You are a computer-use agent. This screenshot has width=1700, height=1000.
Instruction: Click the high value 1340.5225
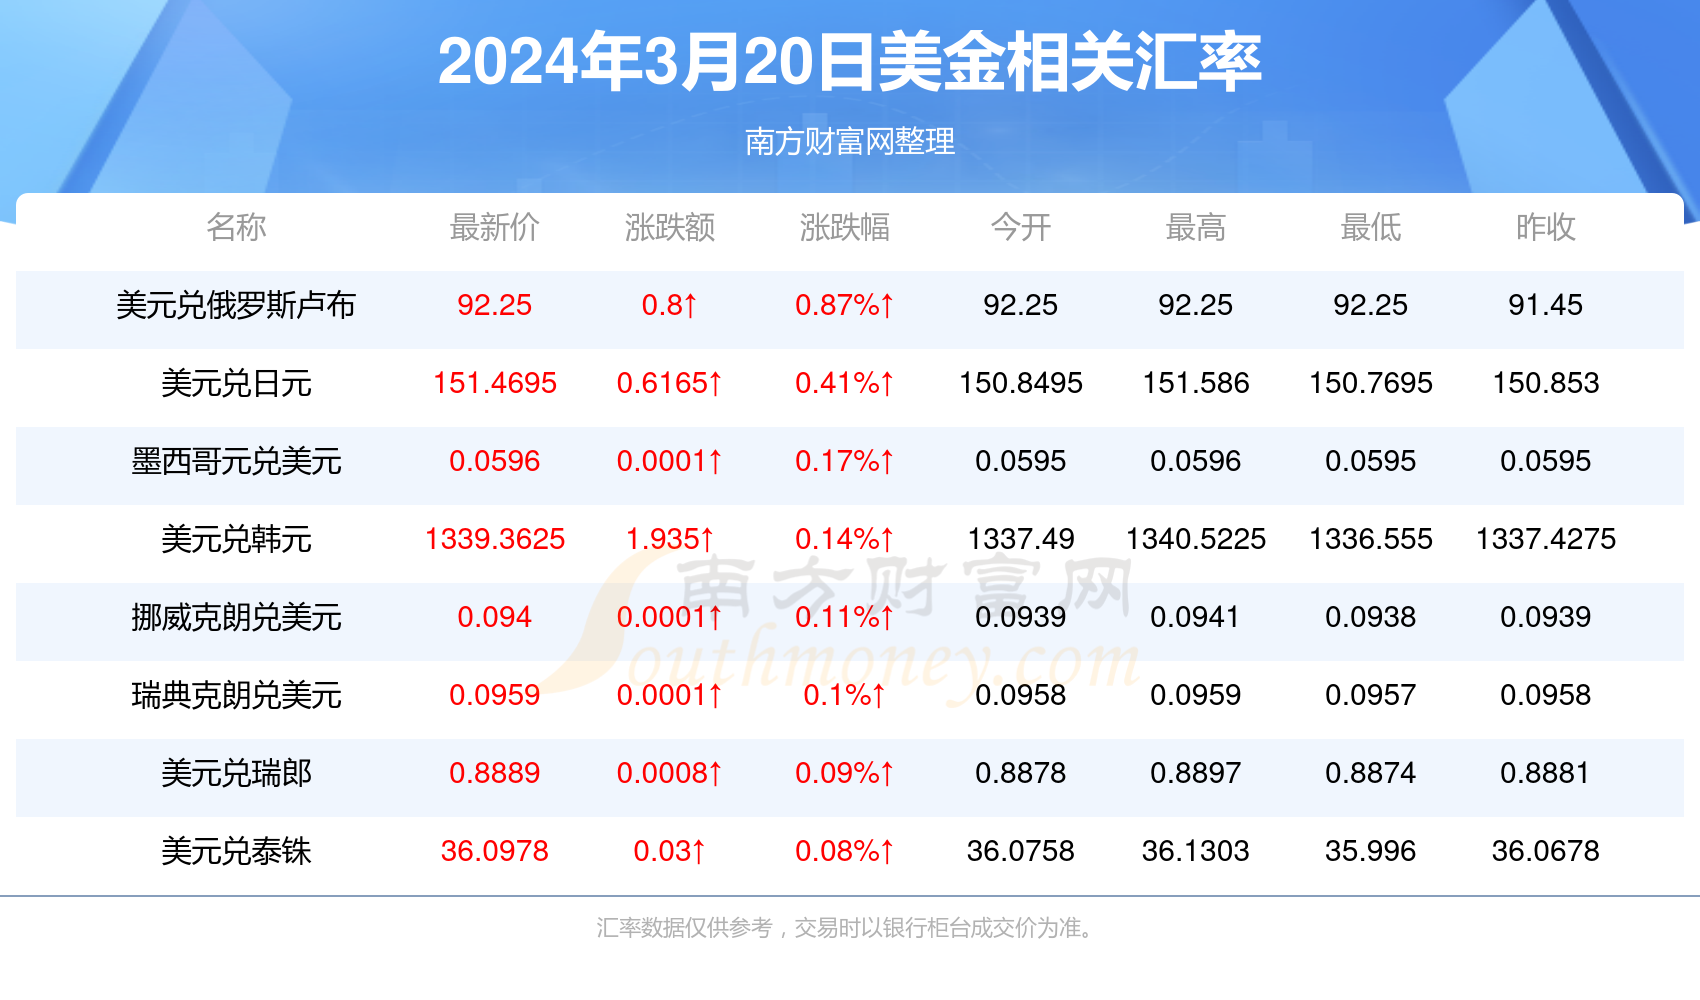1195,539
